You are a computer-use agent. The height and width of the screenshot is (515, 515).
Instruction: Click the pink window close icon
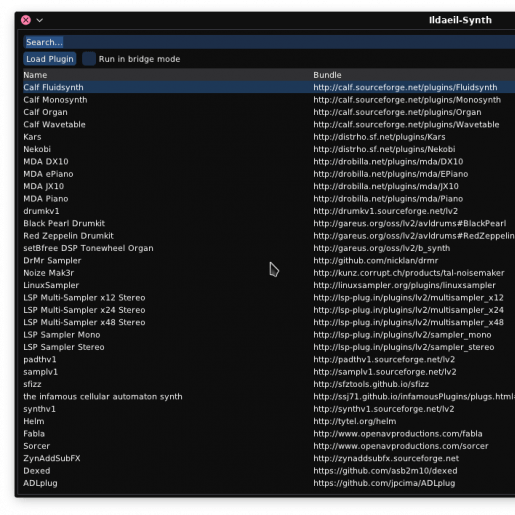coord(26,20)
